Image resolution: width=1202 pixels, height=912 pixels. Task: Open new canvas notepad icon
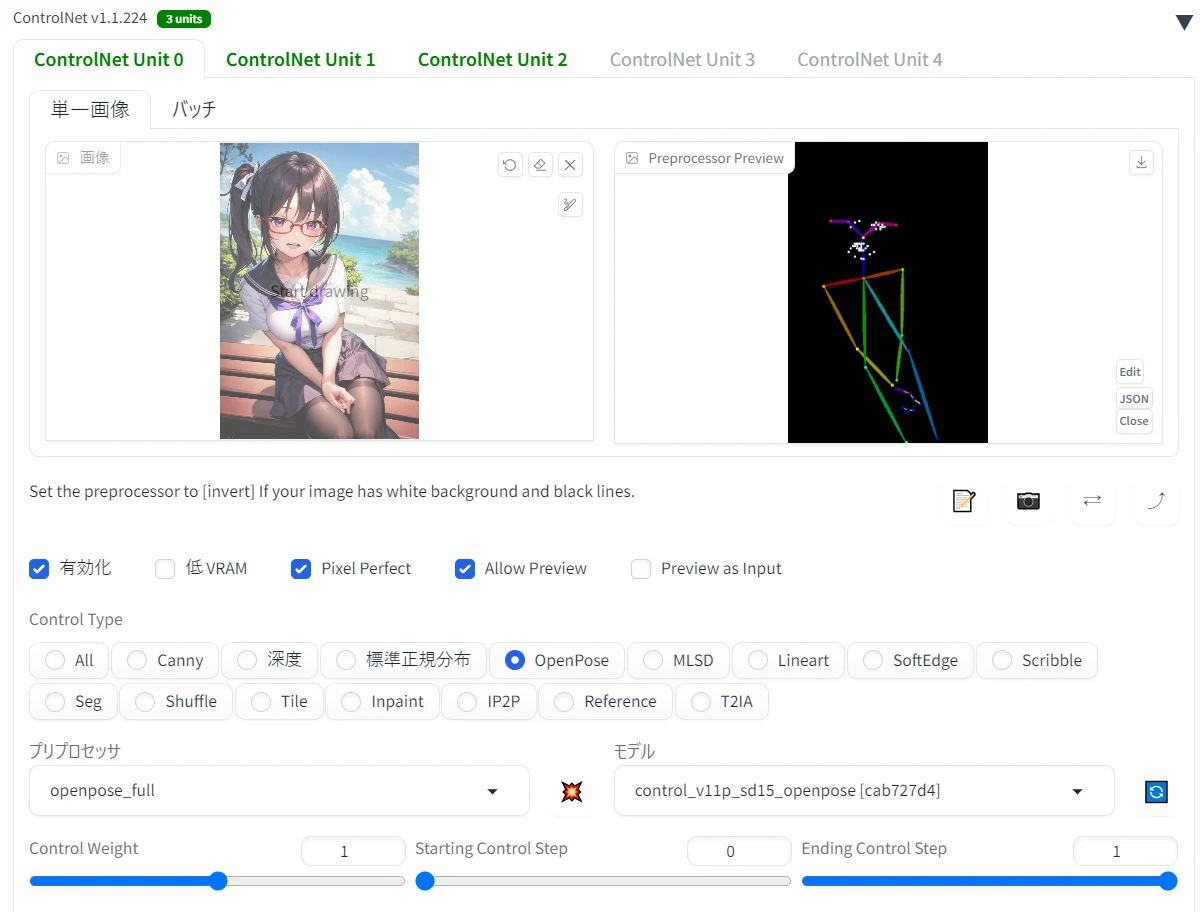(964, 501)
